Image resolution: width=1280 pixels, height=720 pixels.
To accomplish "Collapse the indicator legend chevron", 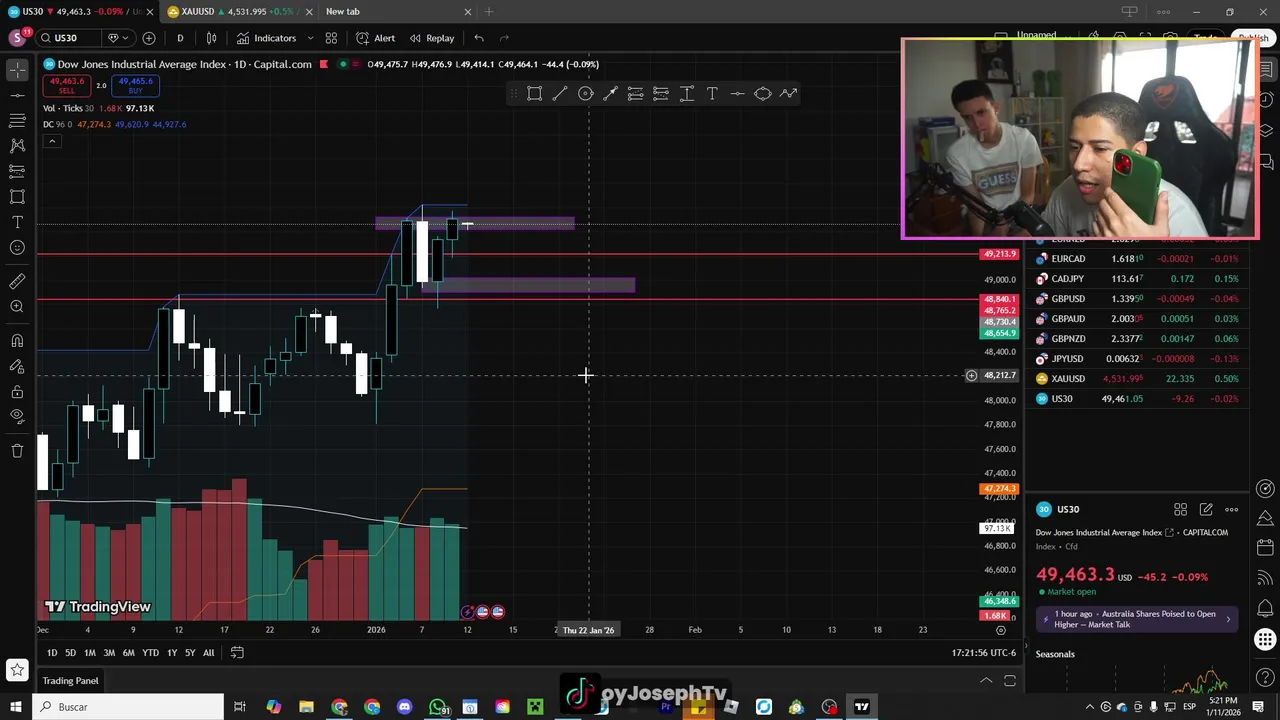I will (52, 141).
